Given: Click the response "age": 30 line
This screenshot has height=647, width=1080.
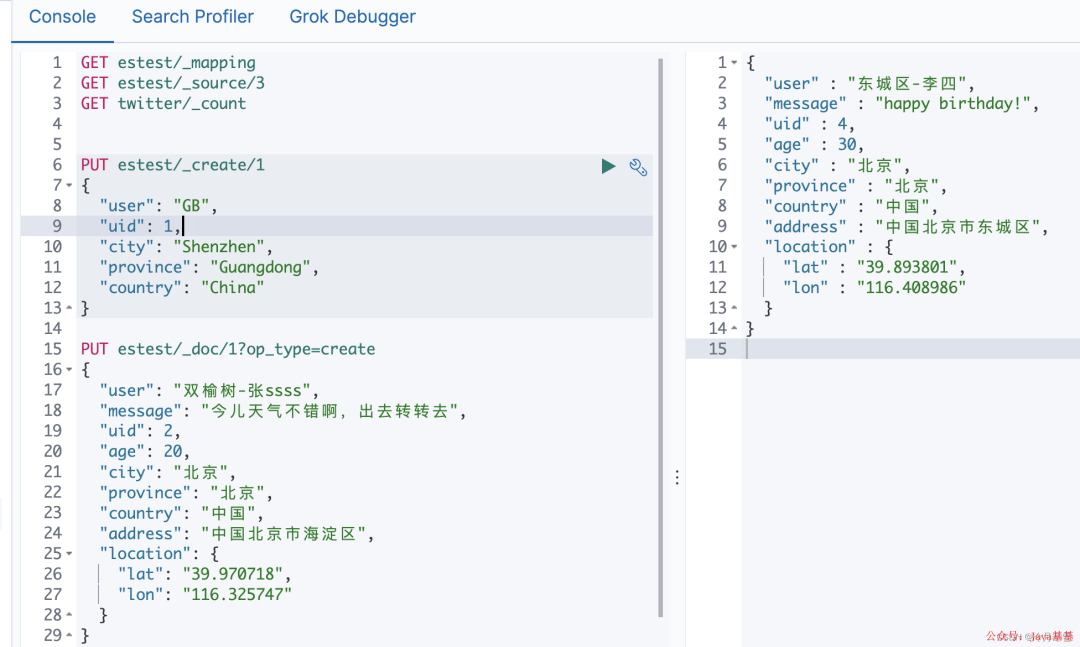Looking at the screenshot, I should click(x=815, y=145).
